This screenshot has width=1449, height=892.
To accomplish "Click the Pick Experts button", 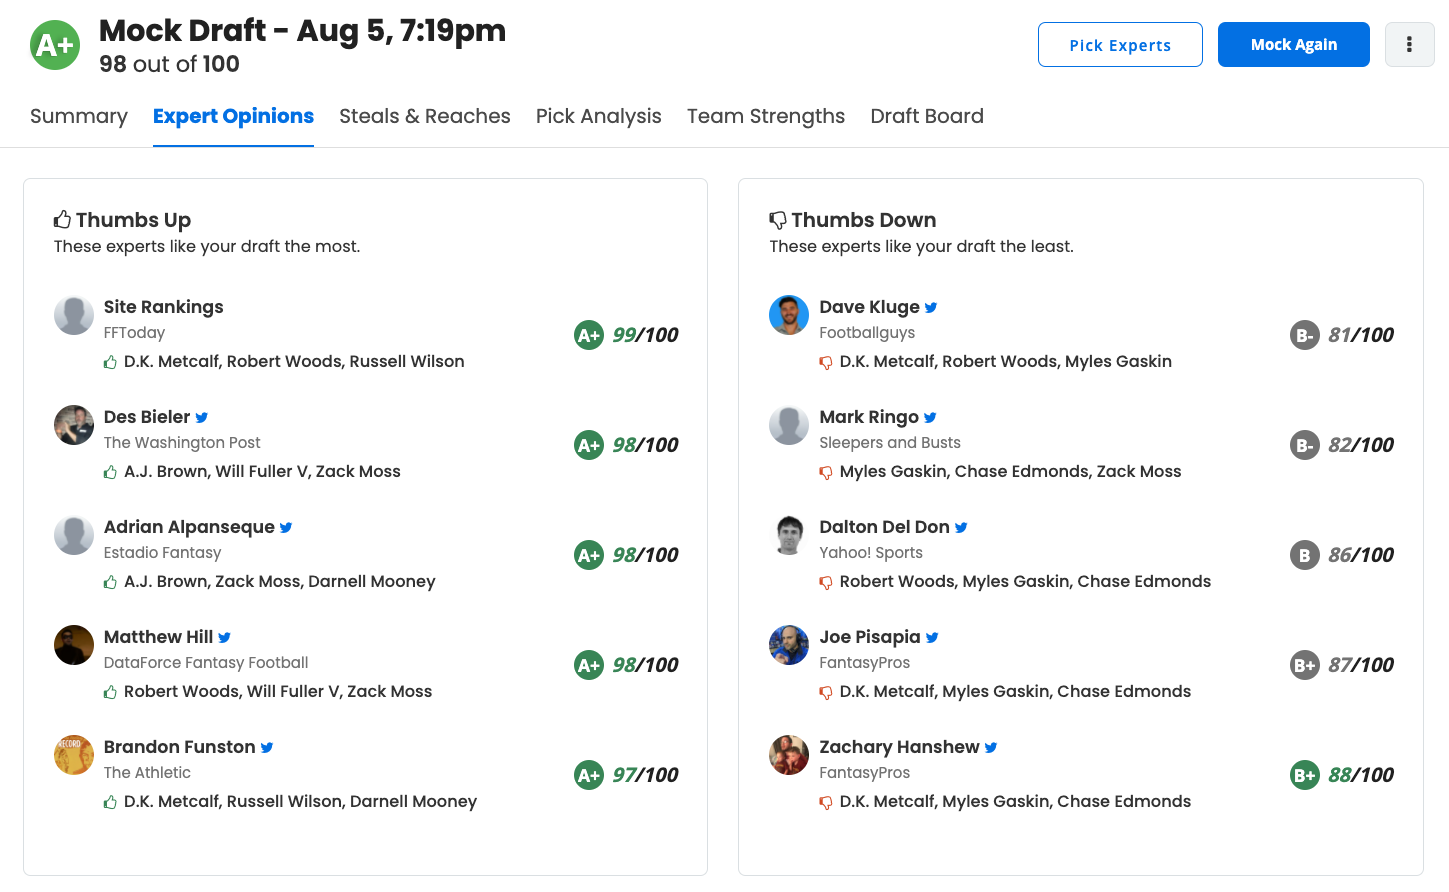I will point(1120,45).
